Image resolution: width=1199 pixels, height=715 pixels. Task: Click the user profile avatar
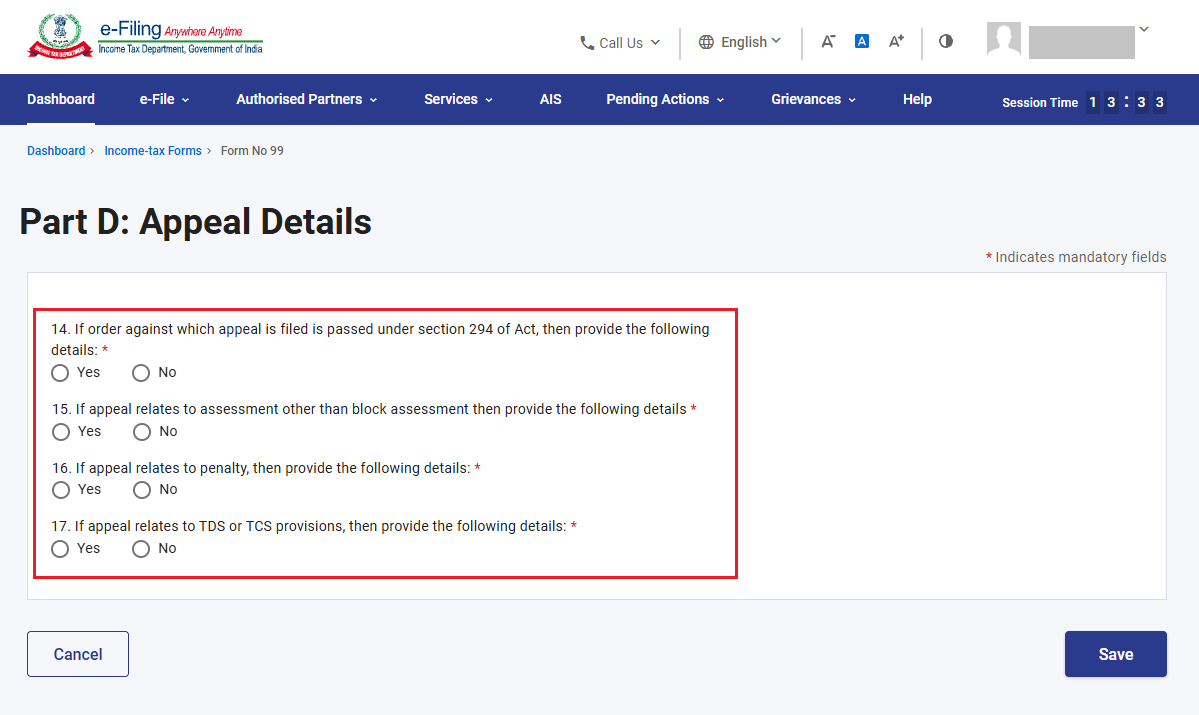[1004, 38]
